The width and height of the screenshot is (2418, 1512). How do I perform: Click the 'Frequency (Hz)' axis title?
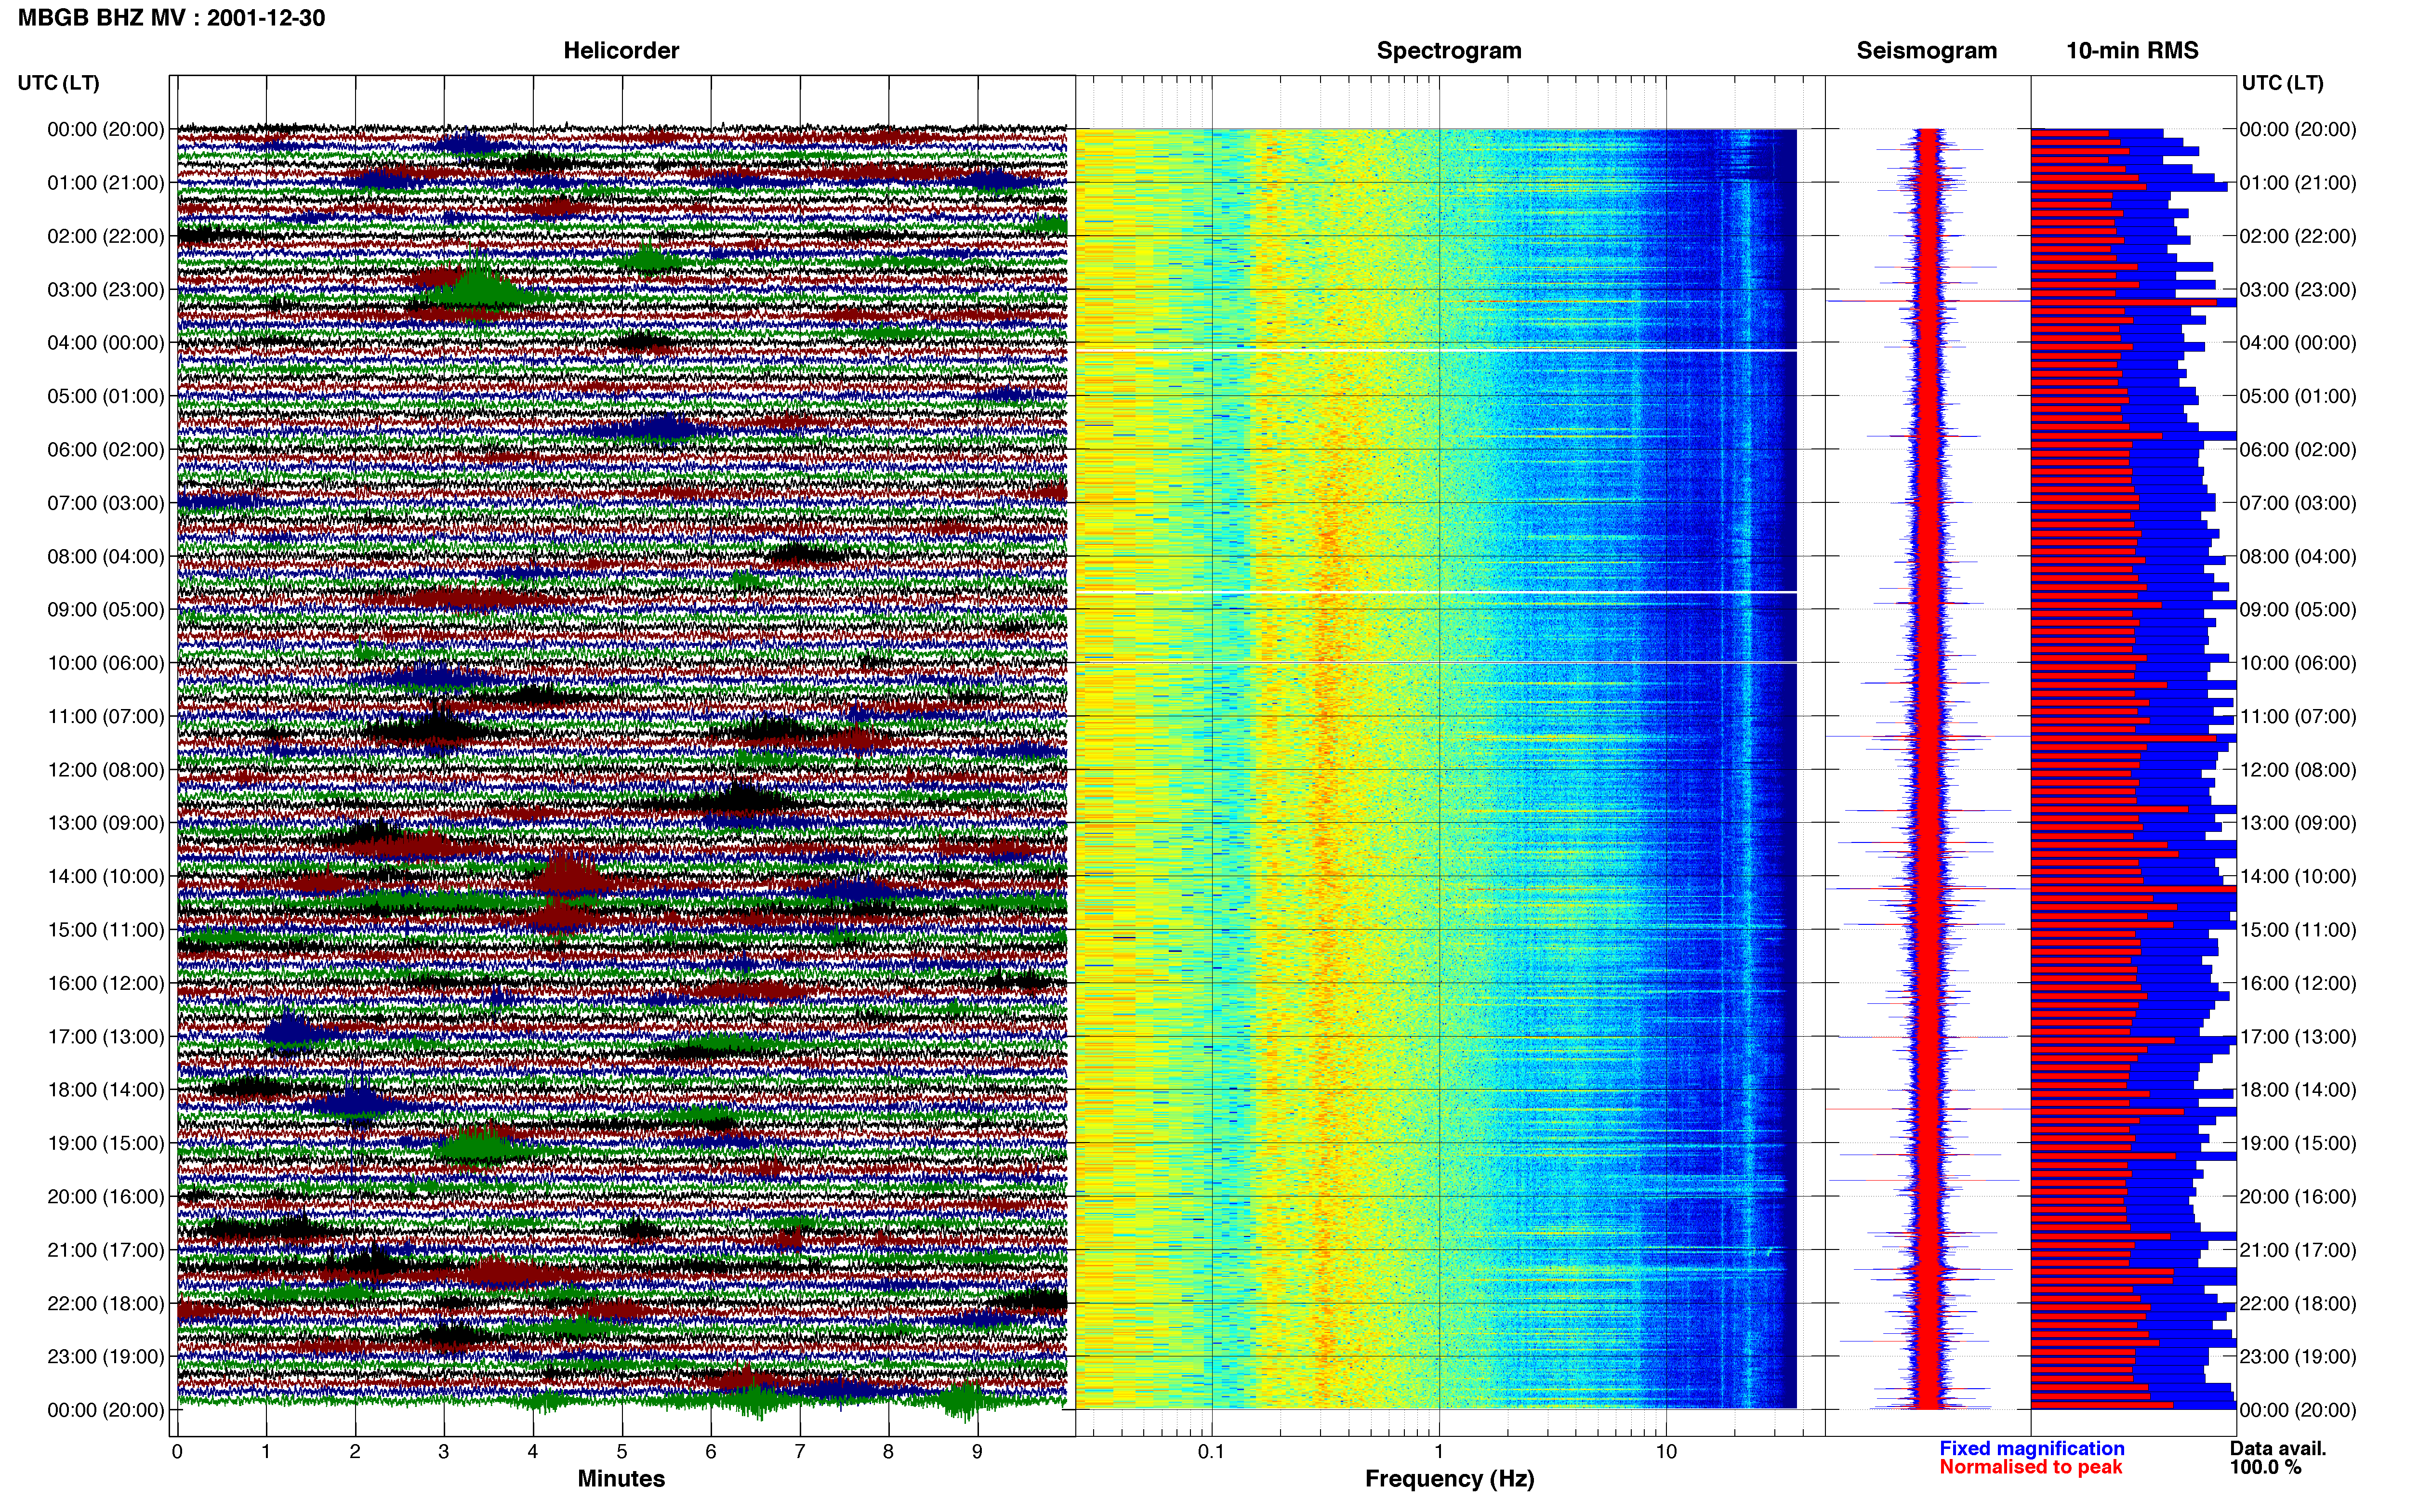click(1449, 1479)
